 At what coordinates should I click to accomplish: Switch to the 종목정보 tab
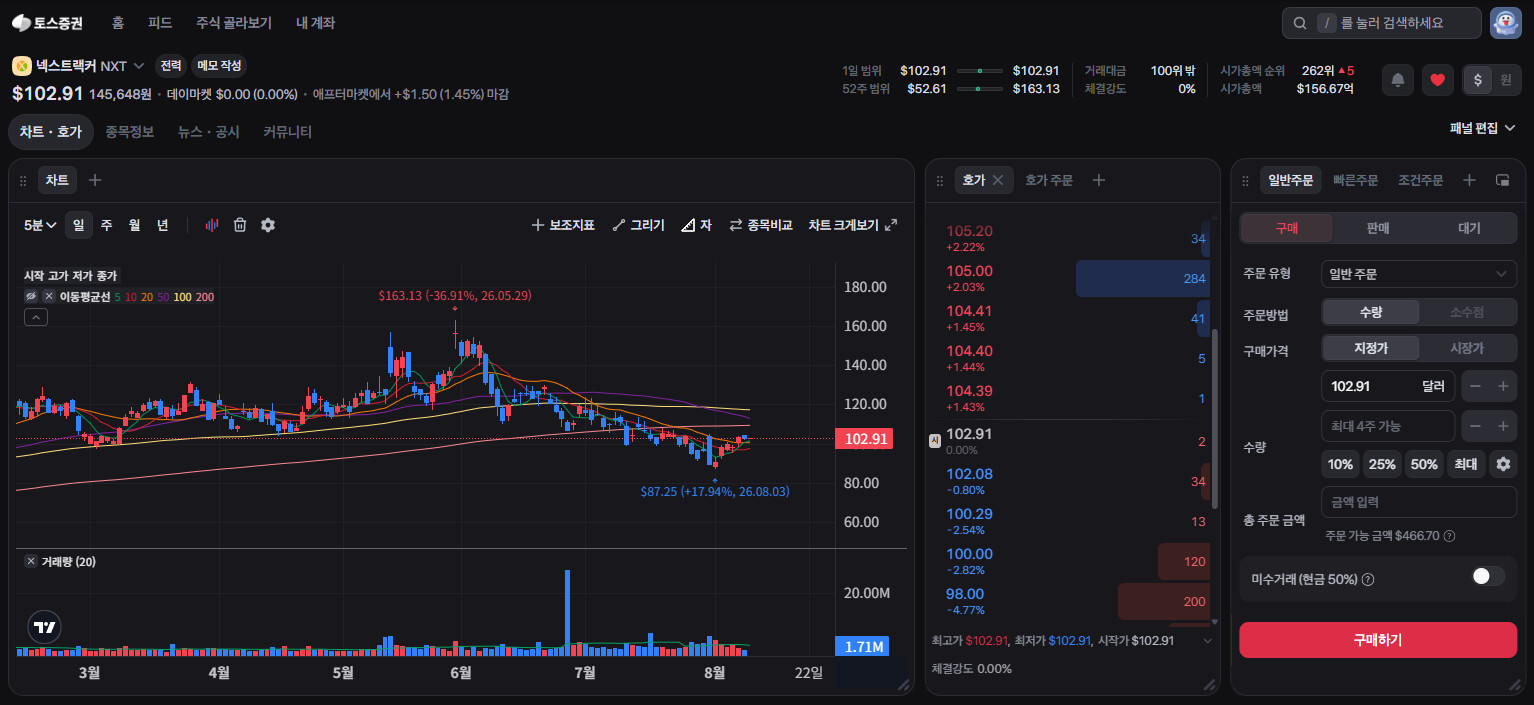click(x=130, y=131)
